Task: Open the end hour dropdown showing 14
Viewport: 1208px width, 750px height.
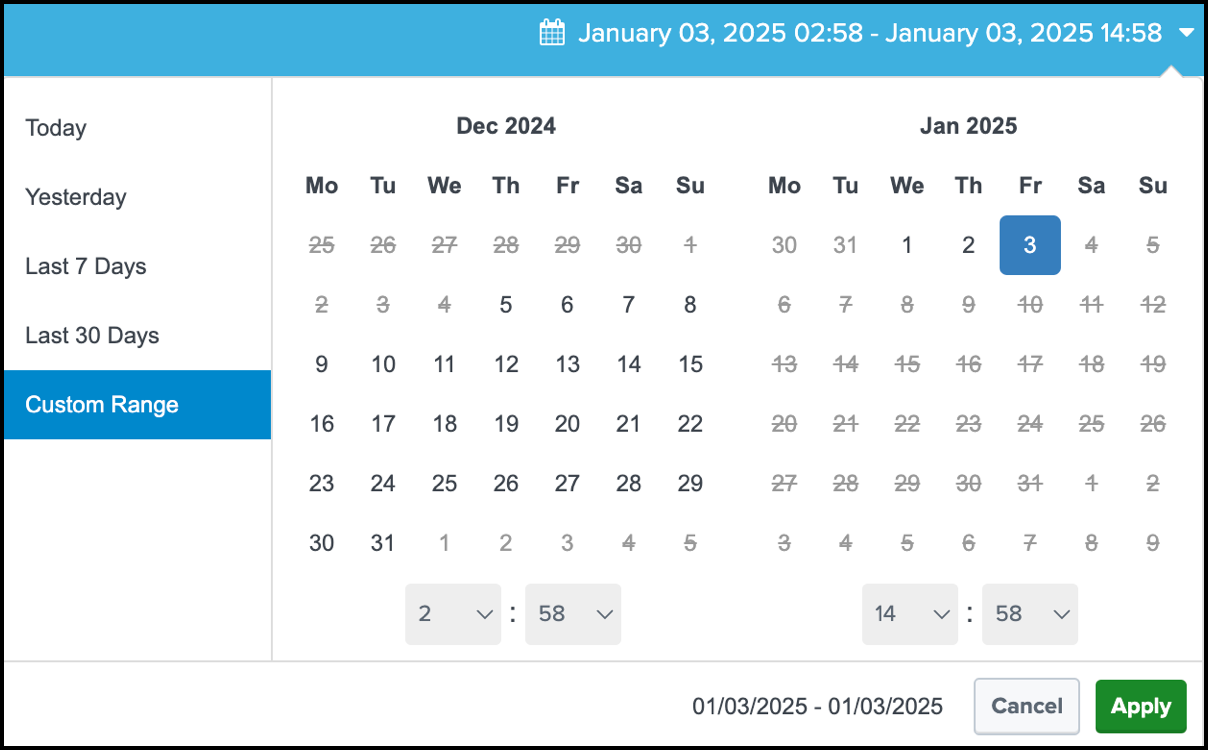Action: tap(910, 614)
